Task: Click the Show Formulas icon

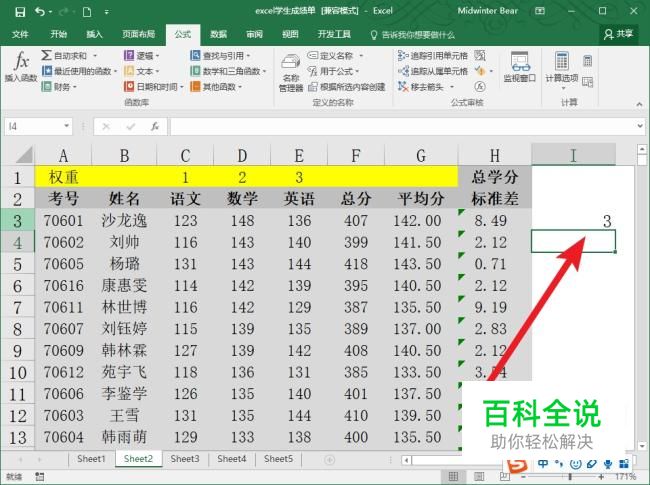Action: [480, 55]
